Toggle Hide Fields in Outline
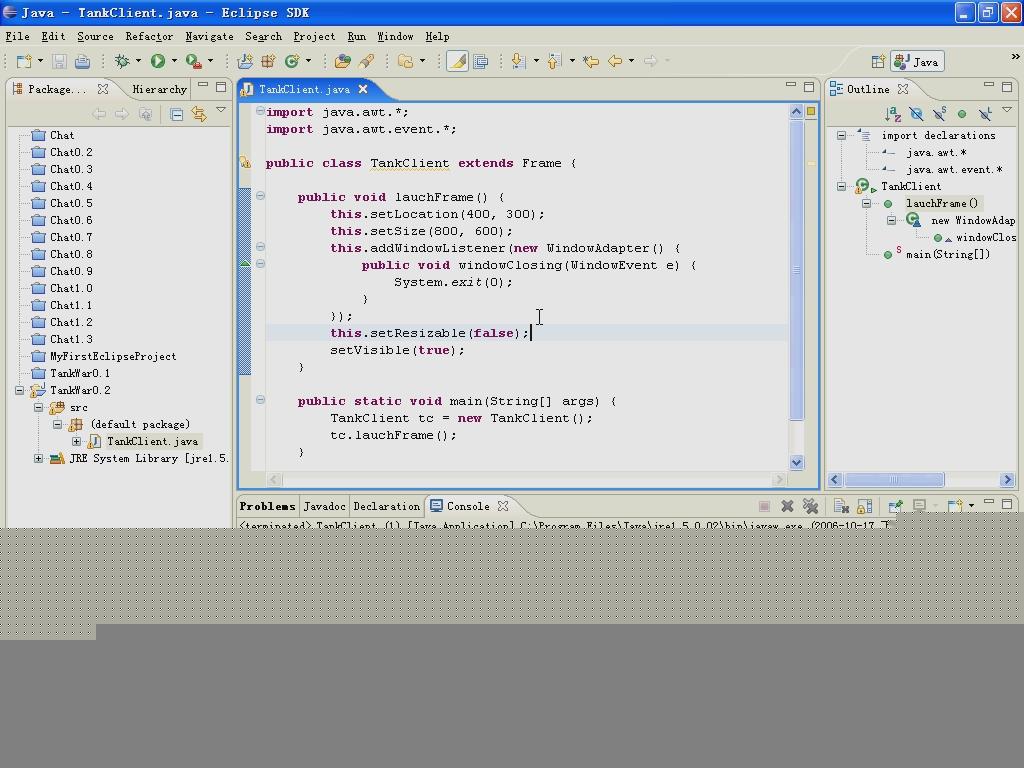Viewport: 1024px width, 768px height. 916,115
